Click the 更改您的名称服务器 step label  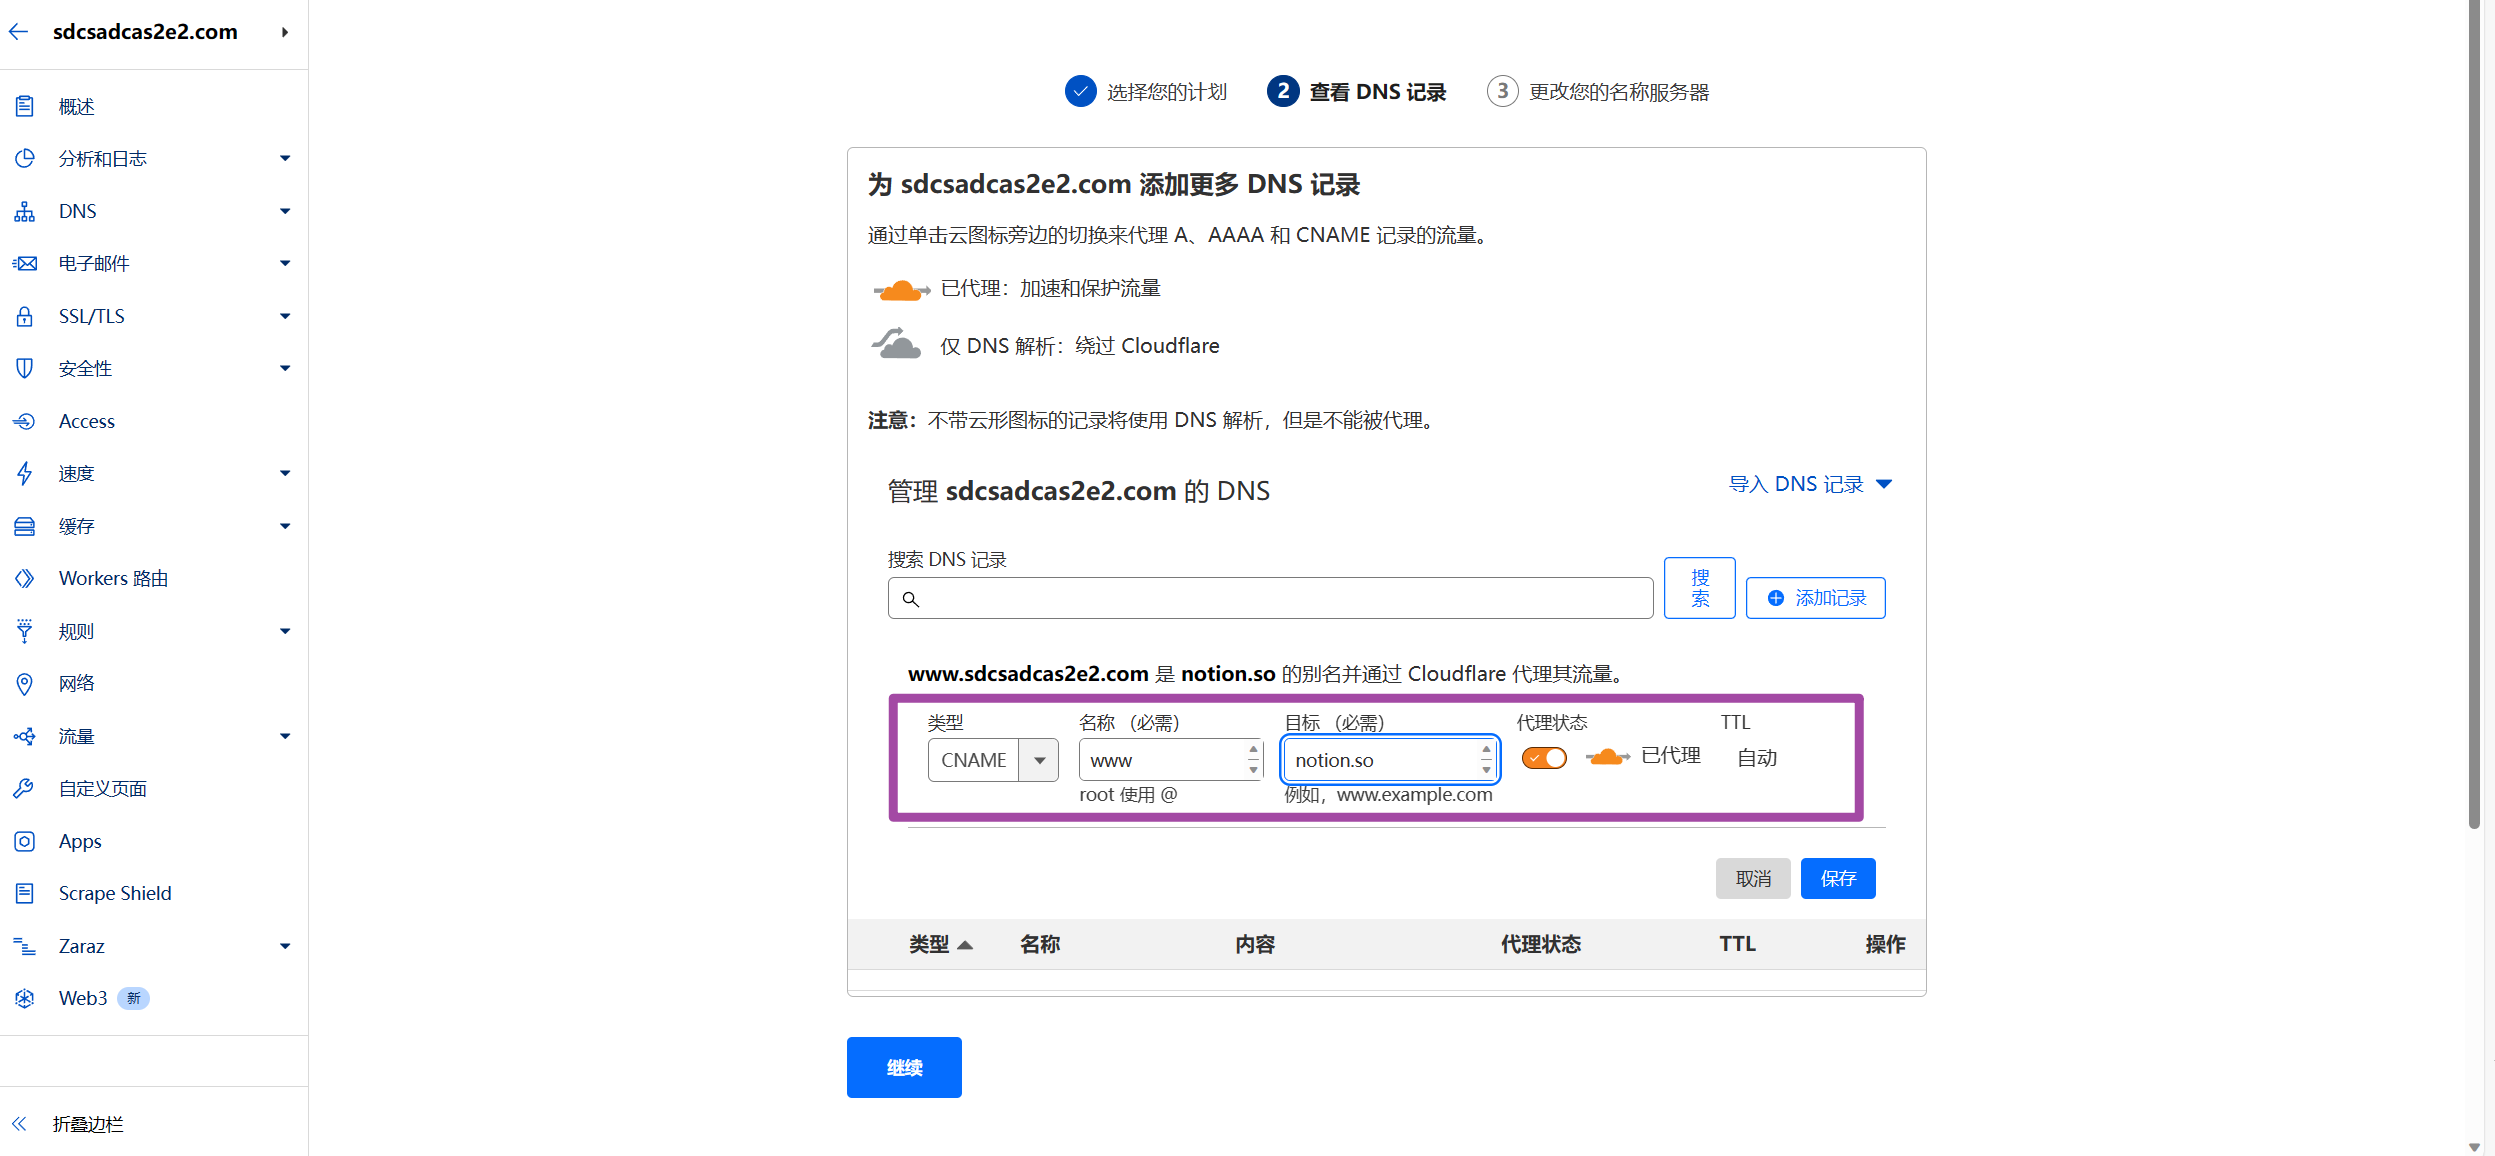pyautogui.click(x=1619, y=92)
